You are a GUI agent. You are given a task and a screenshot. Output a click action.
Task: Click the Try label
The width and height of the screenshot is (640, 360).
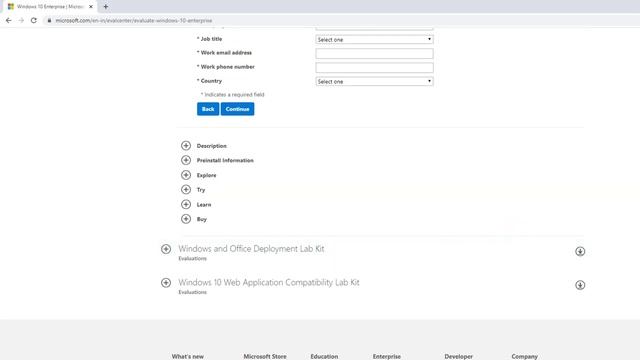click(201, 190)
